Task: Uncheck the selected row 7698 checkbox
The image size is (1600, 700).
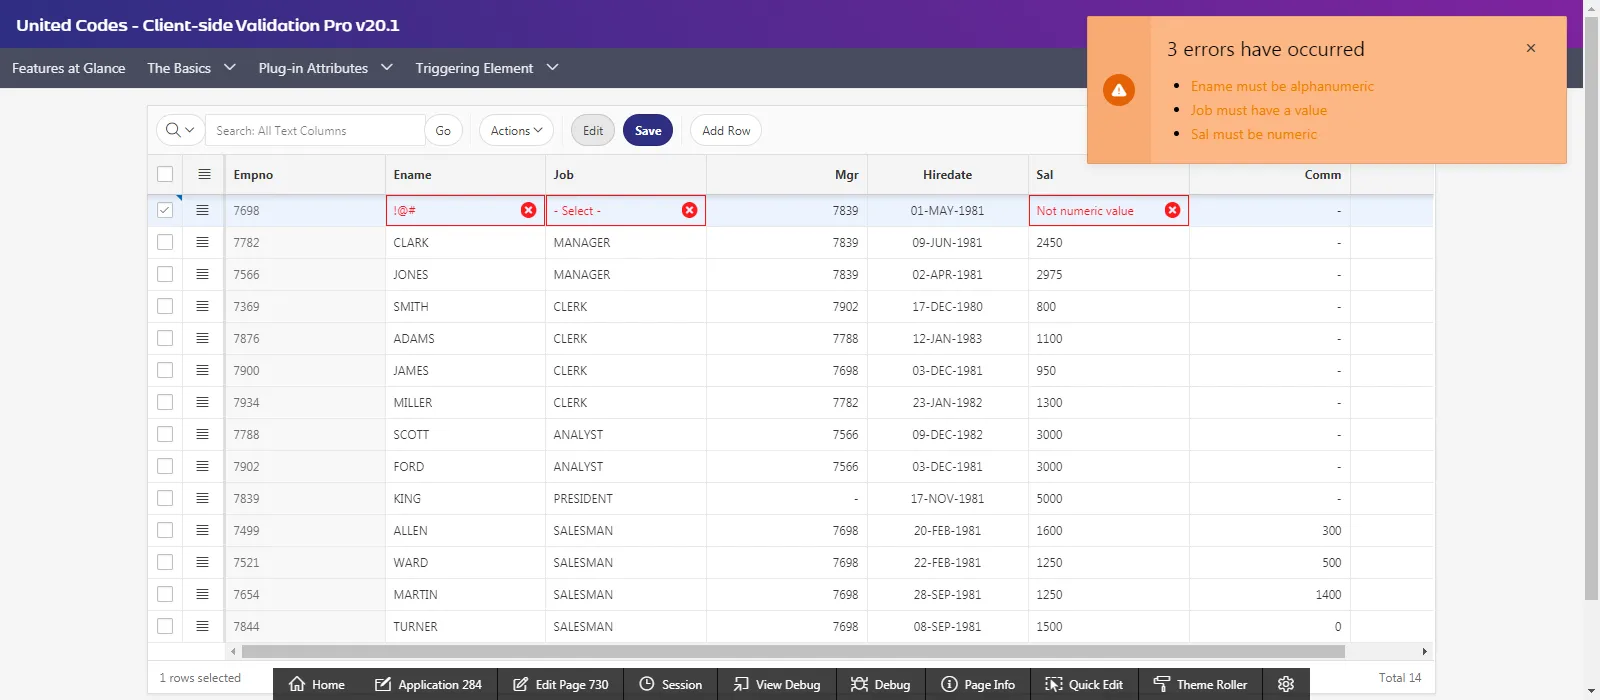Action: (x=165, y=210)
